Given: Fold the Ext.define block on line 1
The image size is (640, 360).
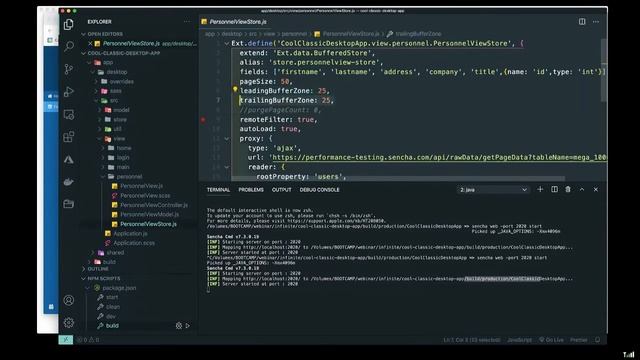Looking at the screenshot, I should click(x=227, y=43).
